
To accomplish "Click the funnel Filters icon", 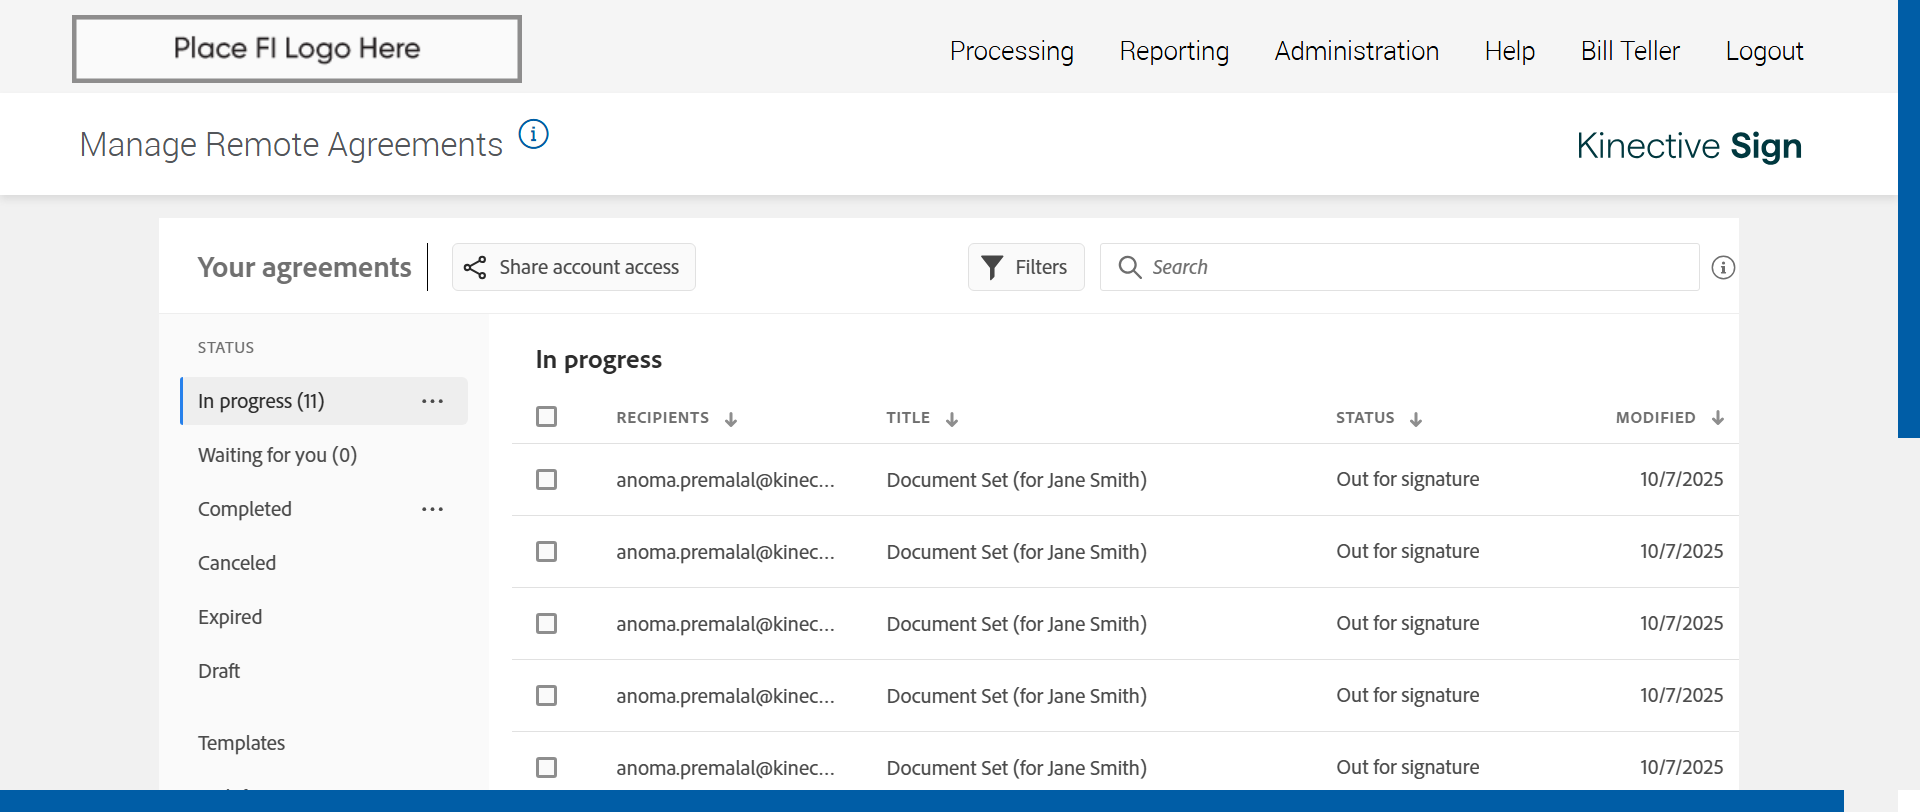I will click(992, 268).
